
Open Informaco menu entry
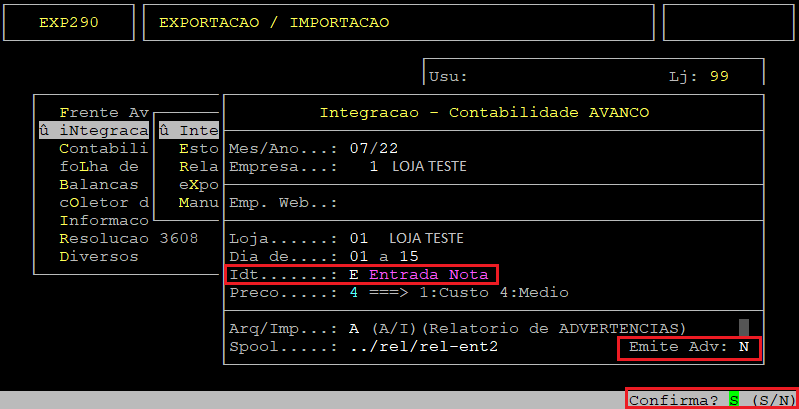pyautogui.click(x=104, y=220)
